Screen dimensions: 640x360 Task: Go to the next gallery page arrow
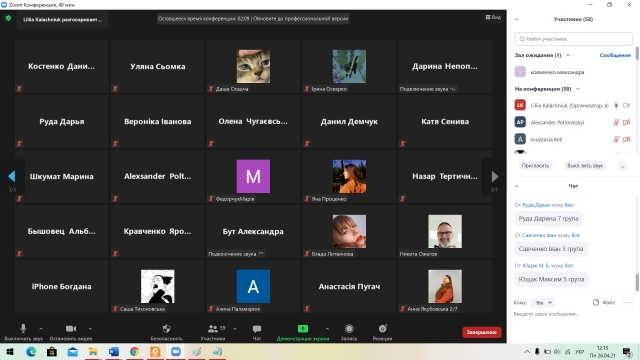[495, 176]
